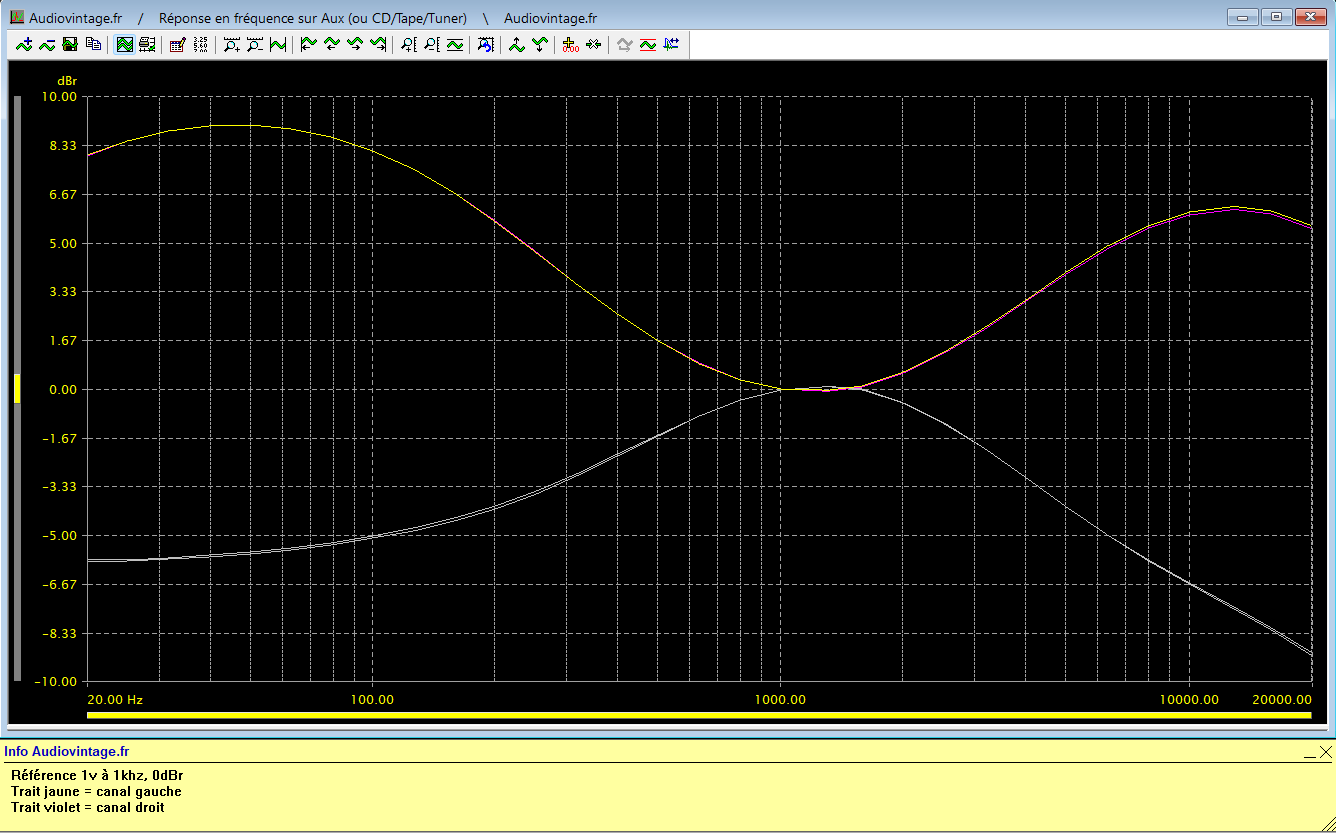
Task: Close the Info Audiovintage.fr panel
Action: tap(1325, 752)
